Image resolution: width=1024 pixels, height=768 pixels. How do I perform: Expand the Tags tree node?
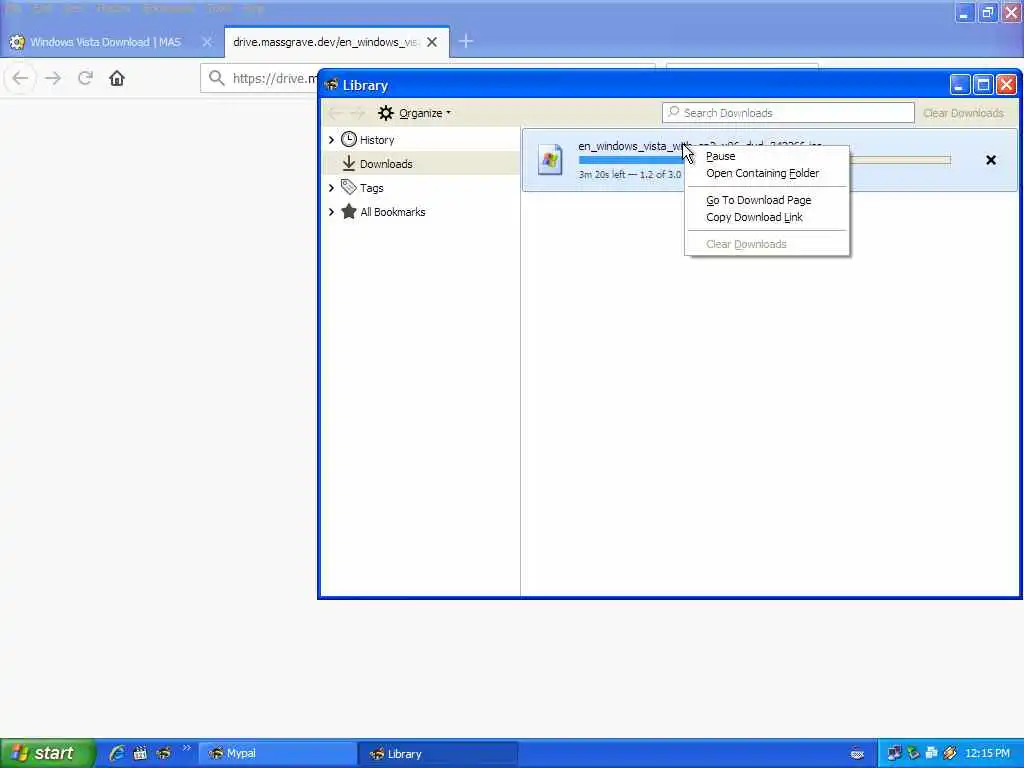tap(331, 188)
